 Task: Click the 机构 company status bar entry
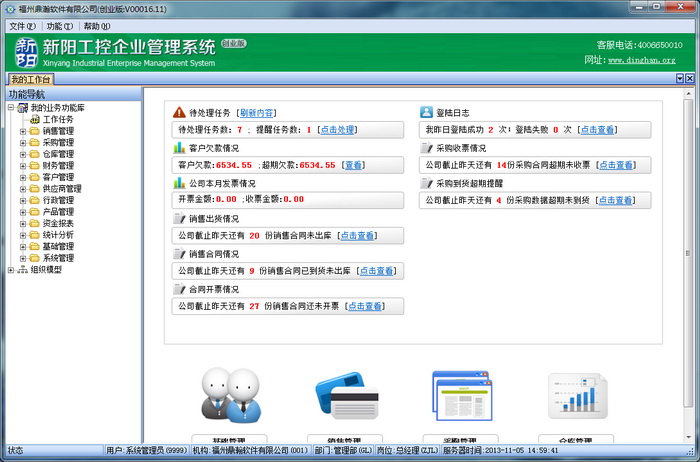point(250,450)
